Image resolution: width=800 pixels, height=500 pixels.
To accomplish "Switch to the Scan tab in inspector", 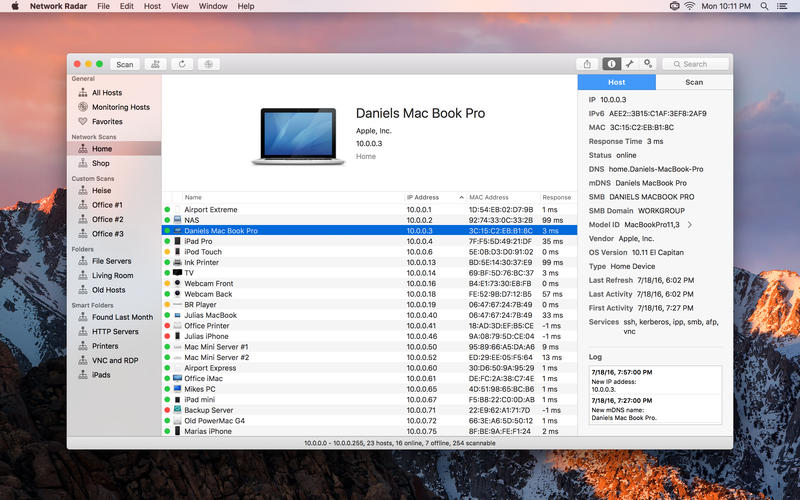I will pos(693,83).
